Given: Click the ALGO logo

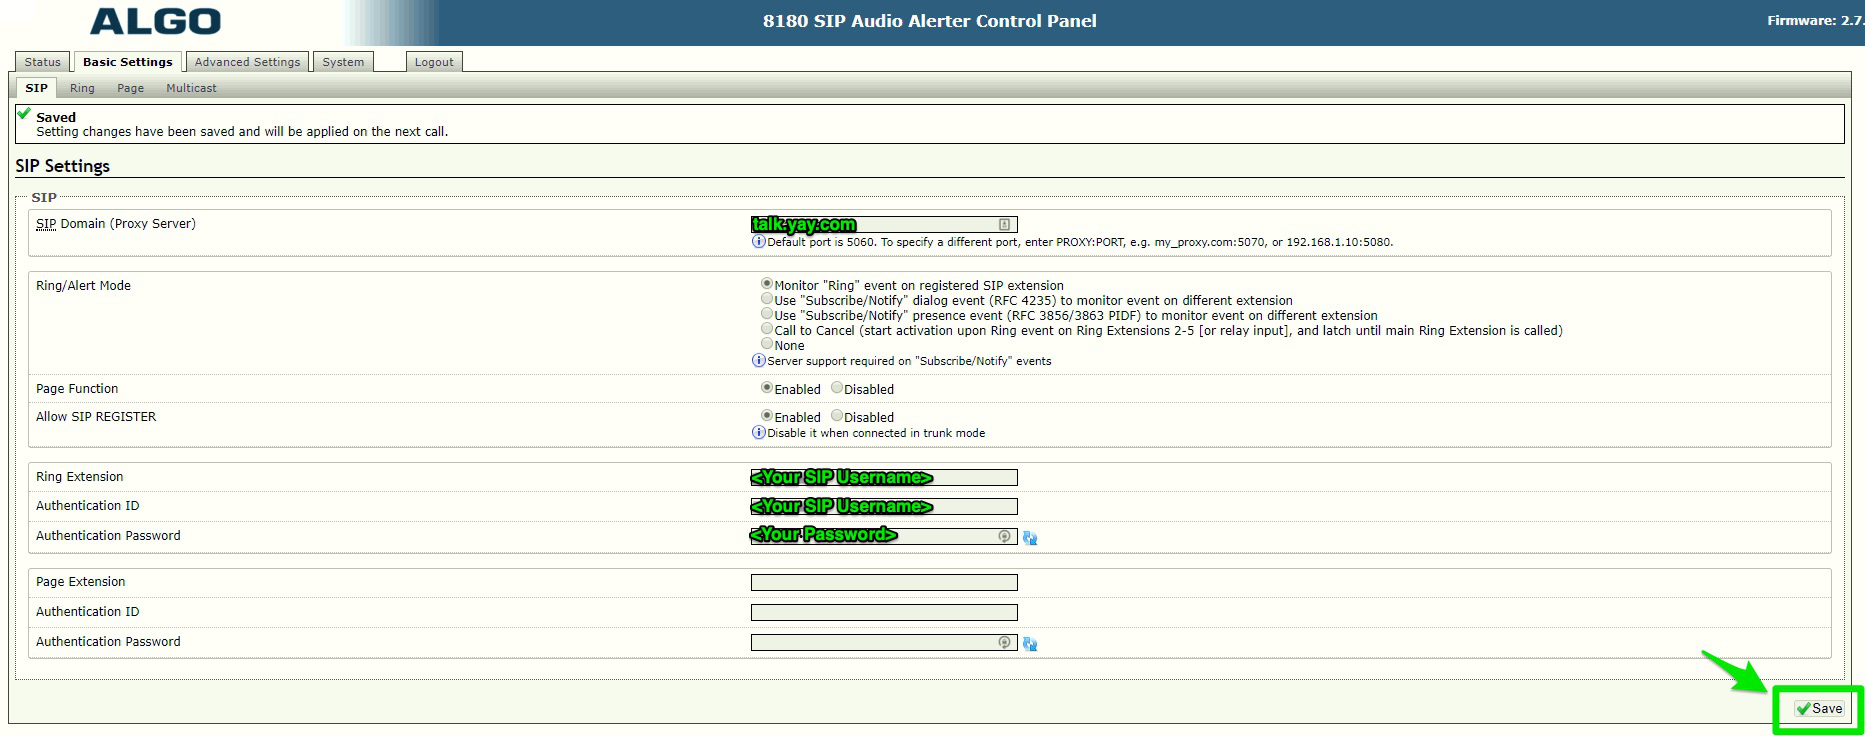Looking at the screenshot, I should [155, 21].
